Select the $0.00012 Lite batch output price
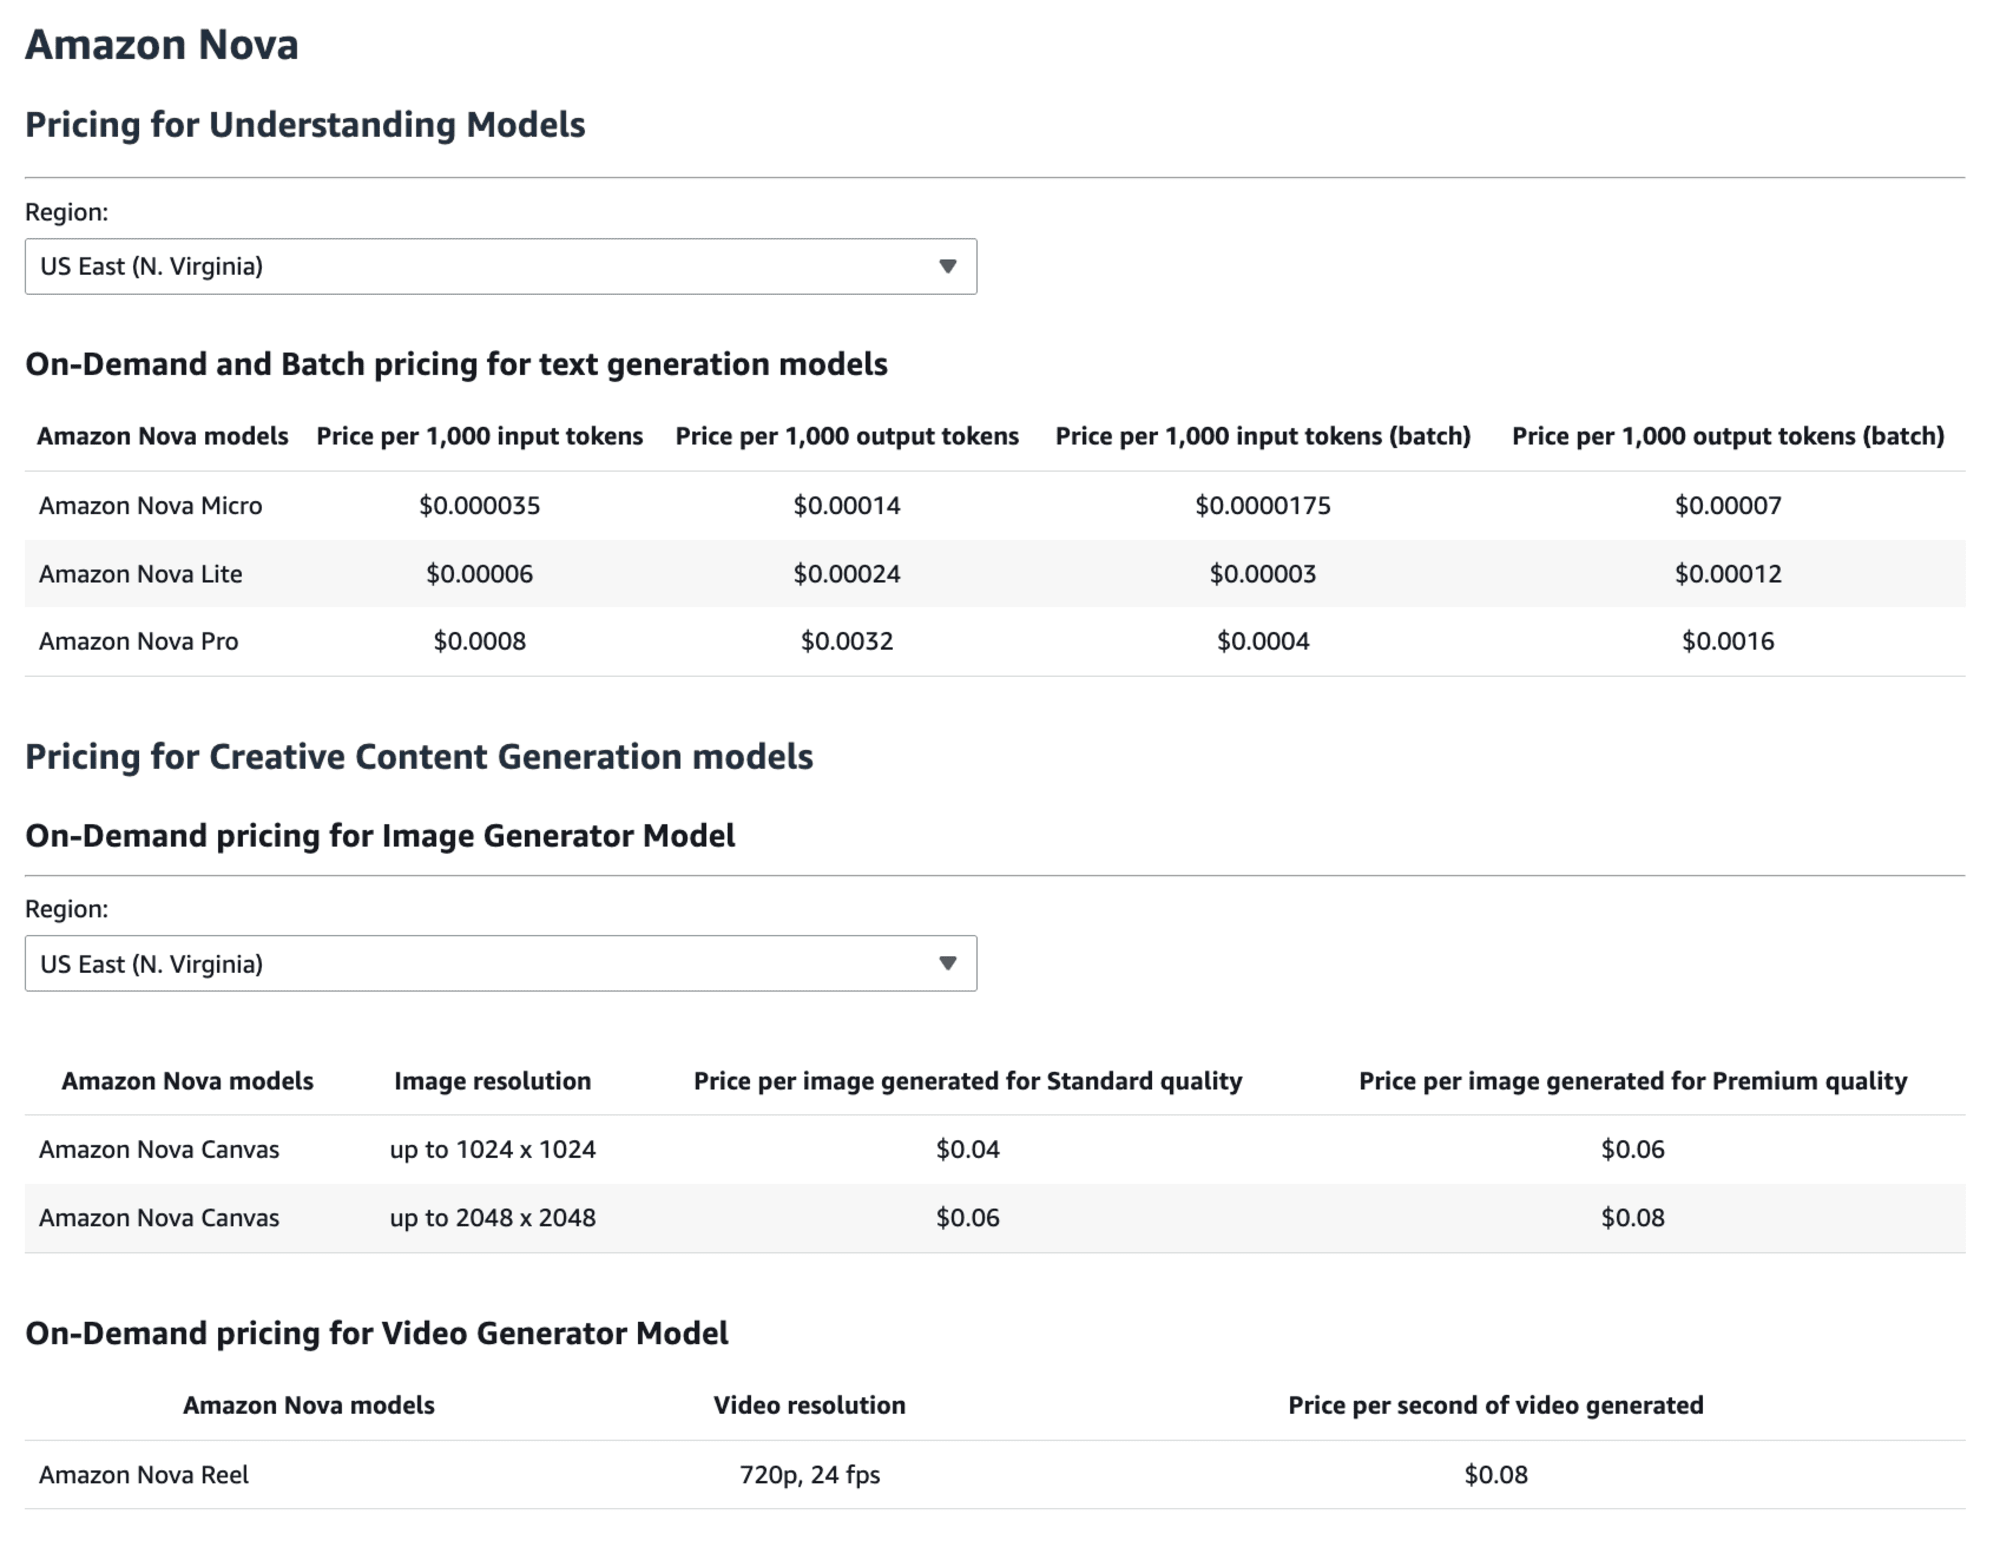 click(x=1728, y=573)
